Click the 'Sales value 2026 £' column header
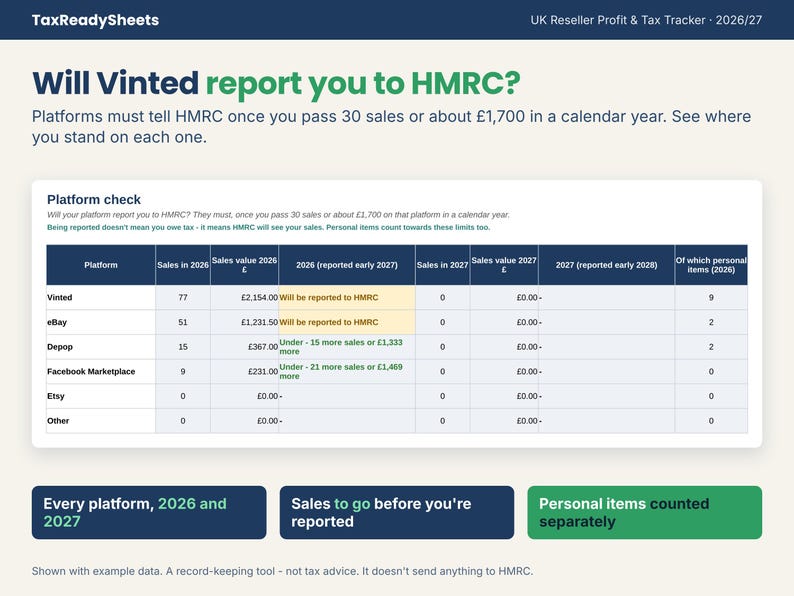Image resolution: width=794 pixels, height=596 pixels. click(244, 265)
